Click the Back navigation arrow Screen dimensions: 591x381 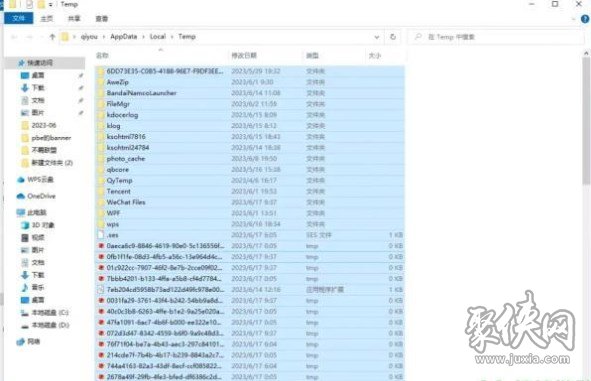pos(14,37)
